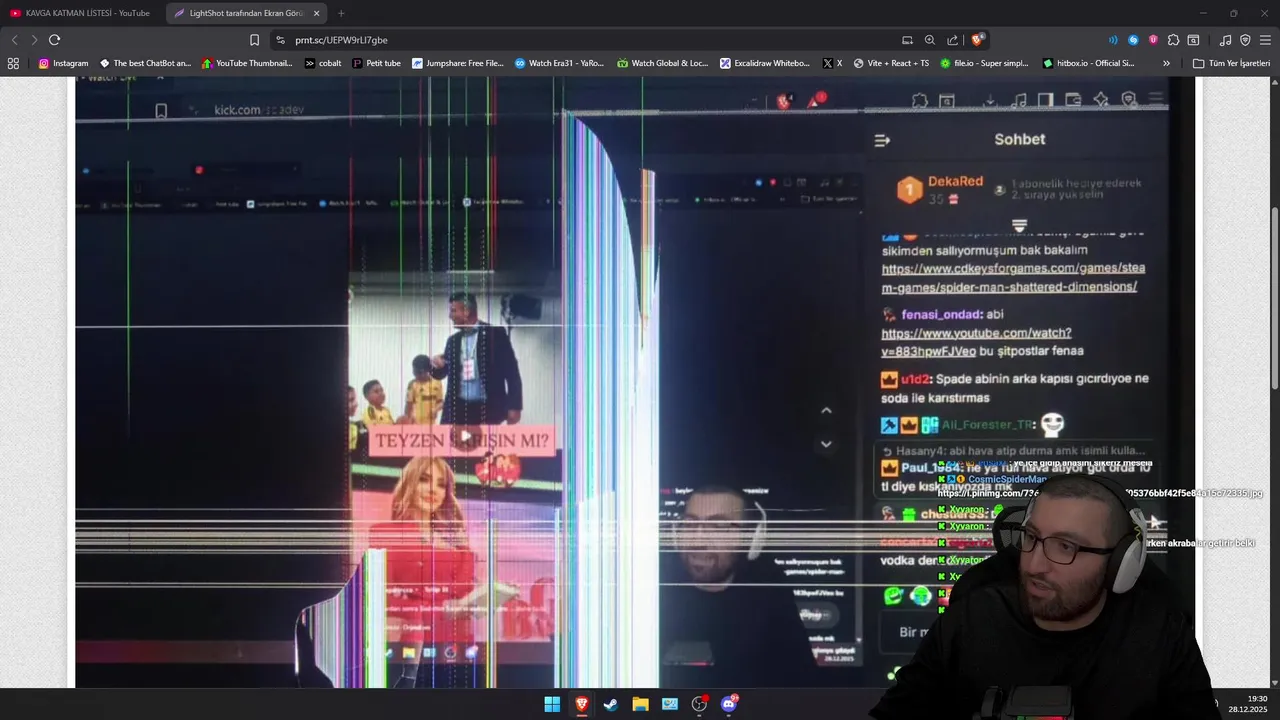Open the pink U shield extension

1153,40
